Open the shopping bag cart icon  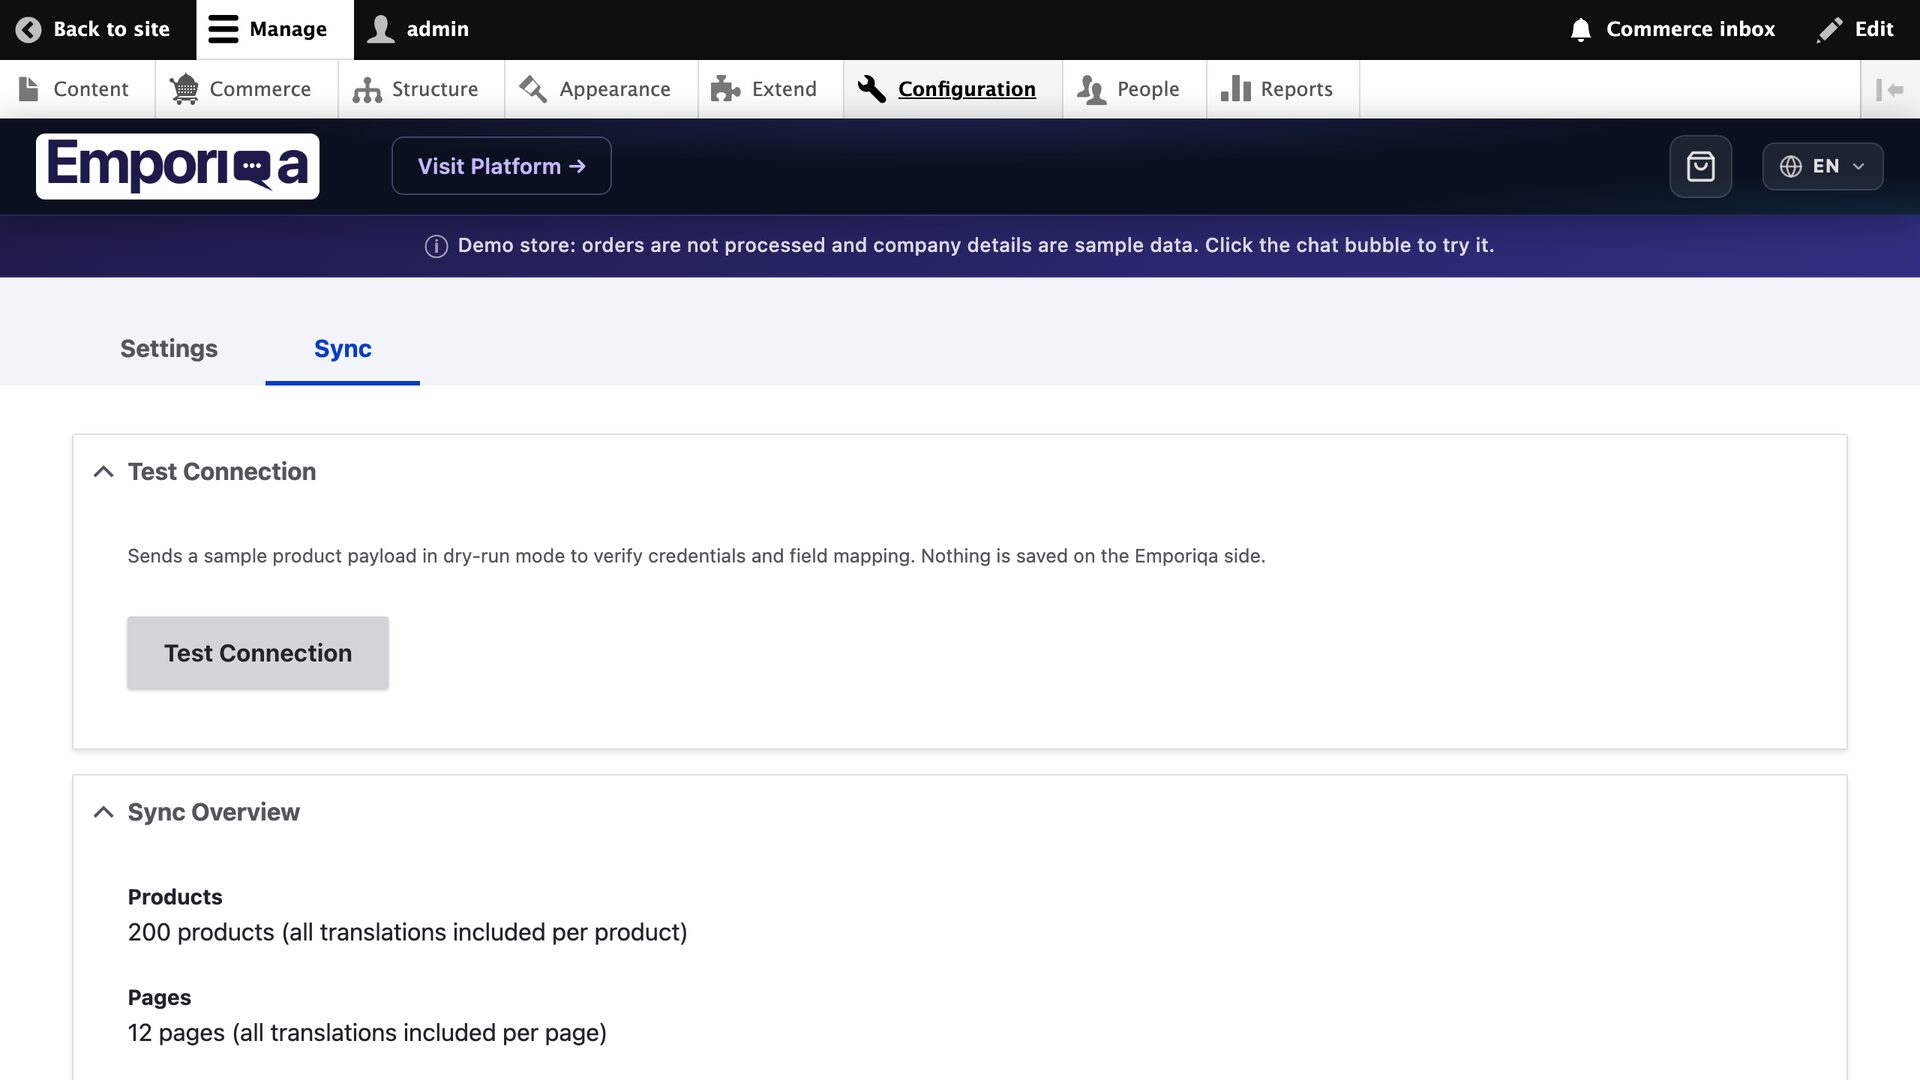coord(1700,166)
